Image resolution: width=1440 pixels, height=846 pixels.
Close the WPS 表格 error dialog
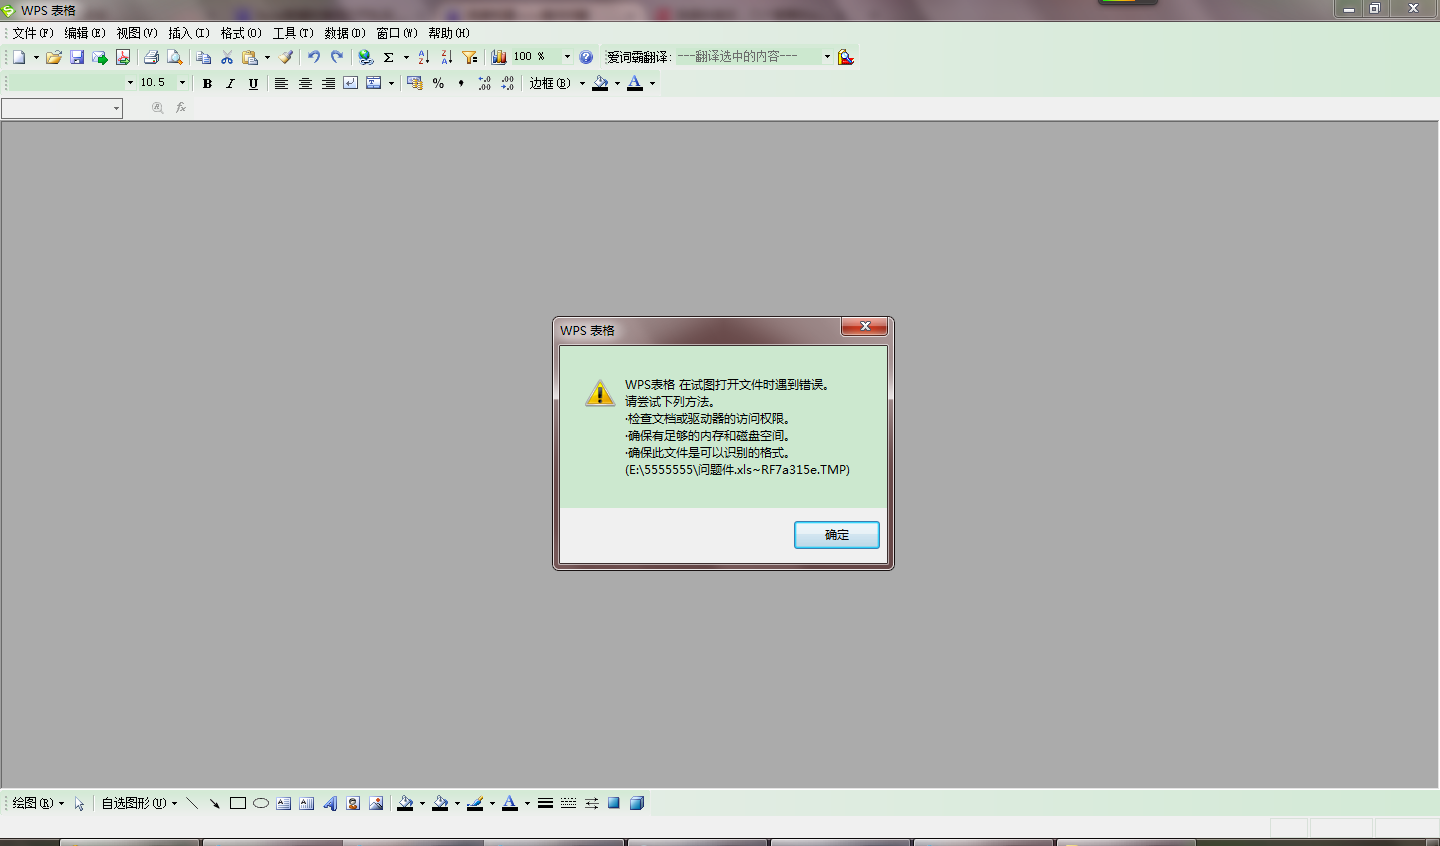pyautogui.click(x=864, y=327)
